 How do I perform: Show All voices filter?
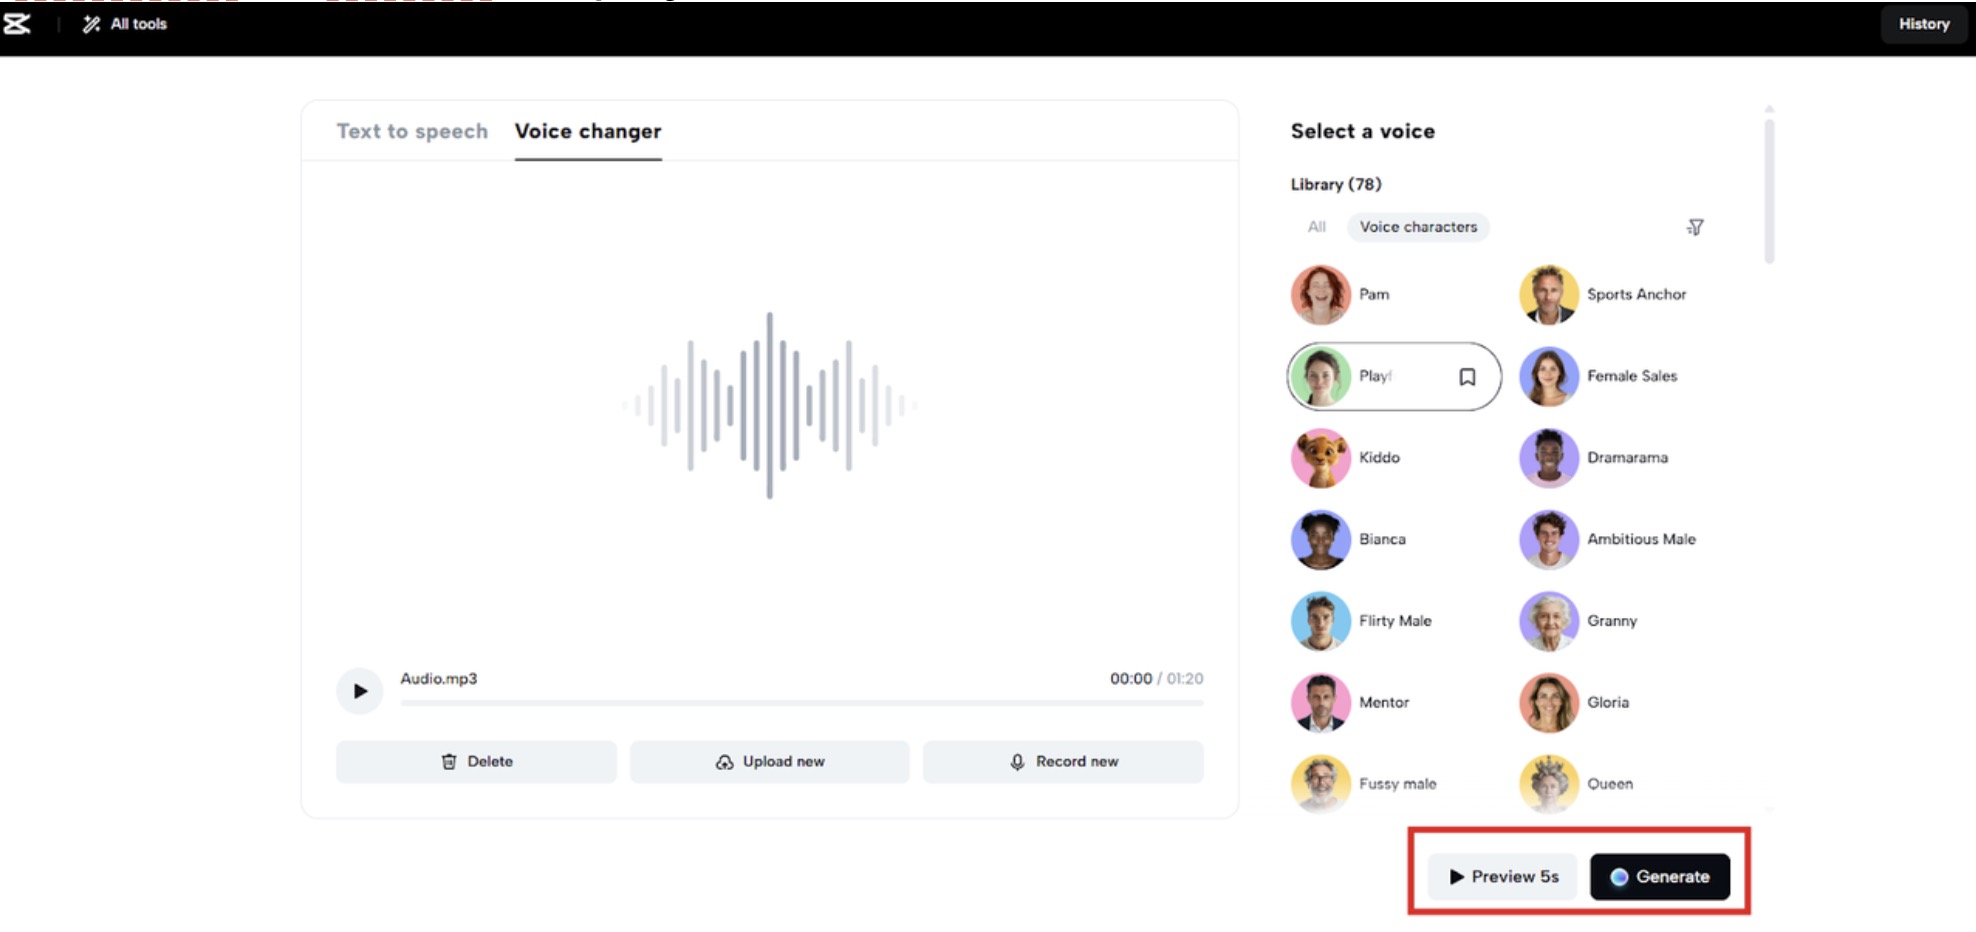coord(1316,227)
